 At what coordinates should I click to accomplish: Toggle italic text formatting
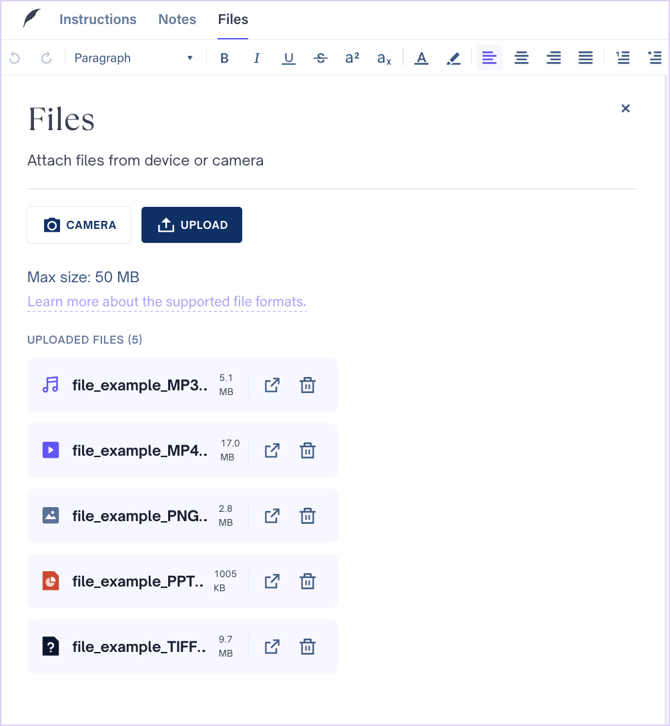click(x=256, y=58)
